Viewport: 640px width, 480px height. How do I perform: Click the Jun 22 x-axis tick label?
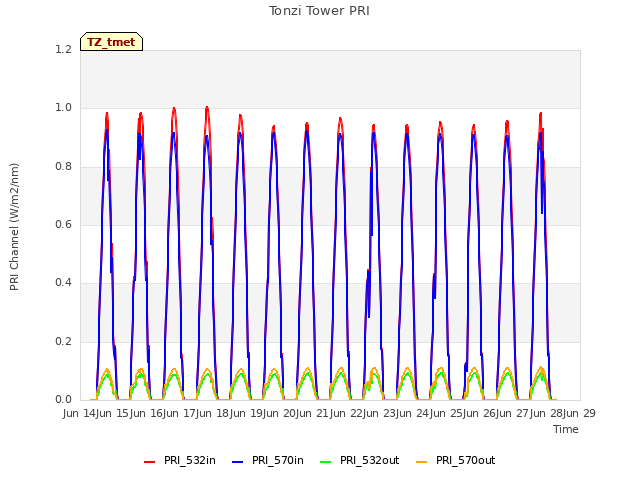click(347, 413)
